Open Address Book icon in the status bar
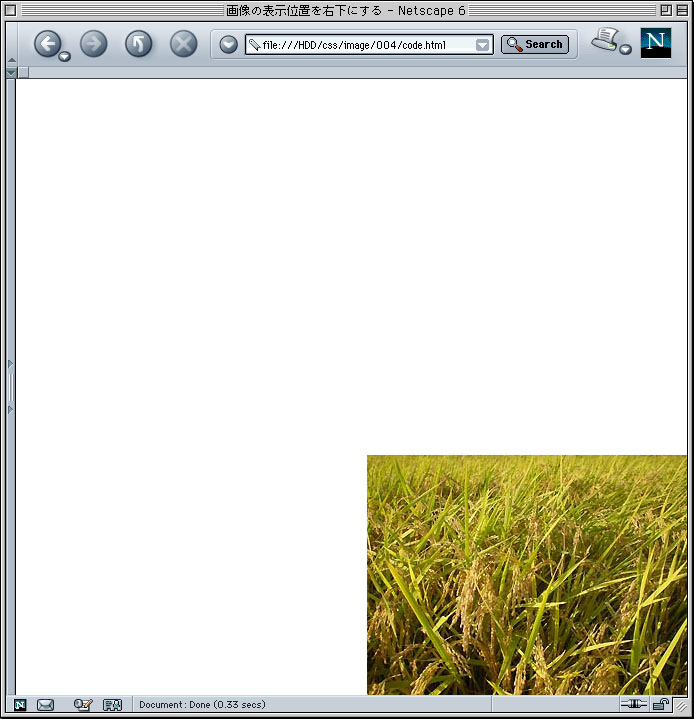The image size is (694, 719). (x=112, y=705)
